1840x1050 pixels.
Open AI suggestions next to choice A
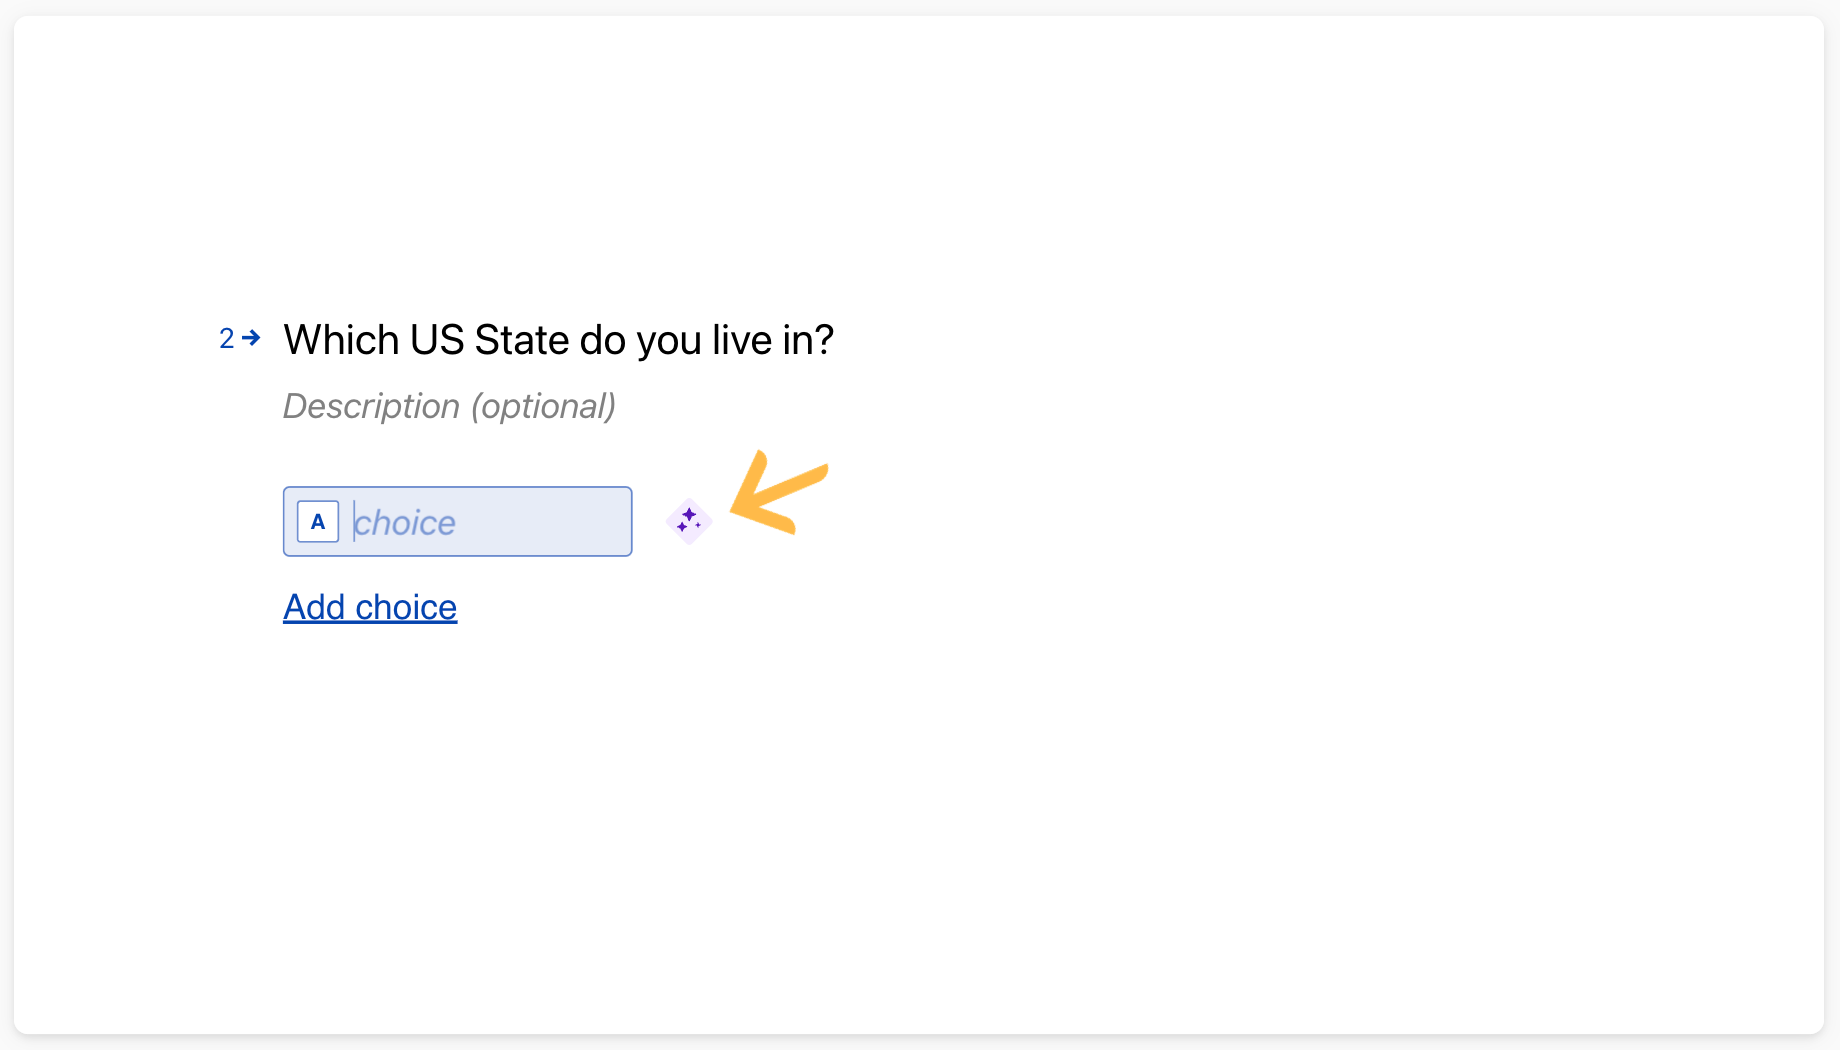[689, 521]
